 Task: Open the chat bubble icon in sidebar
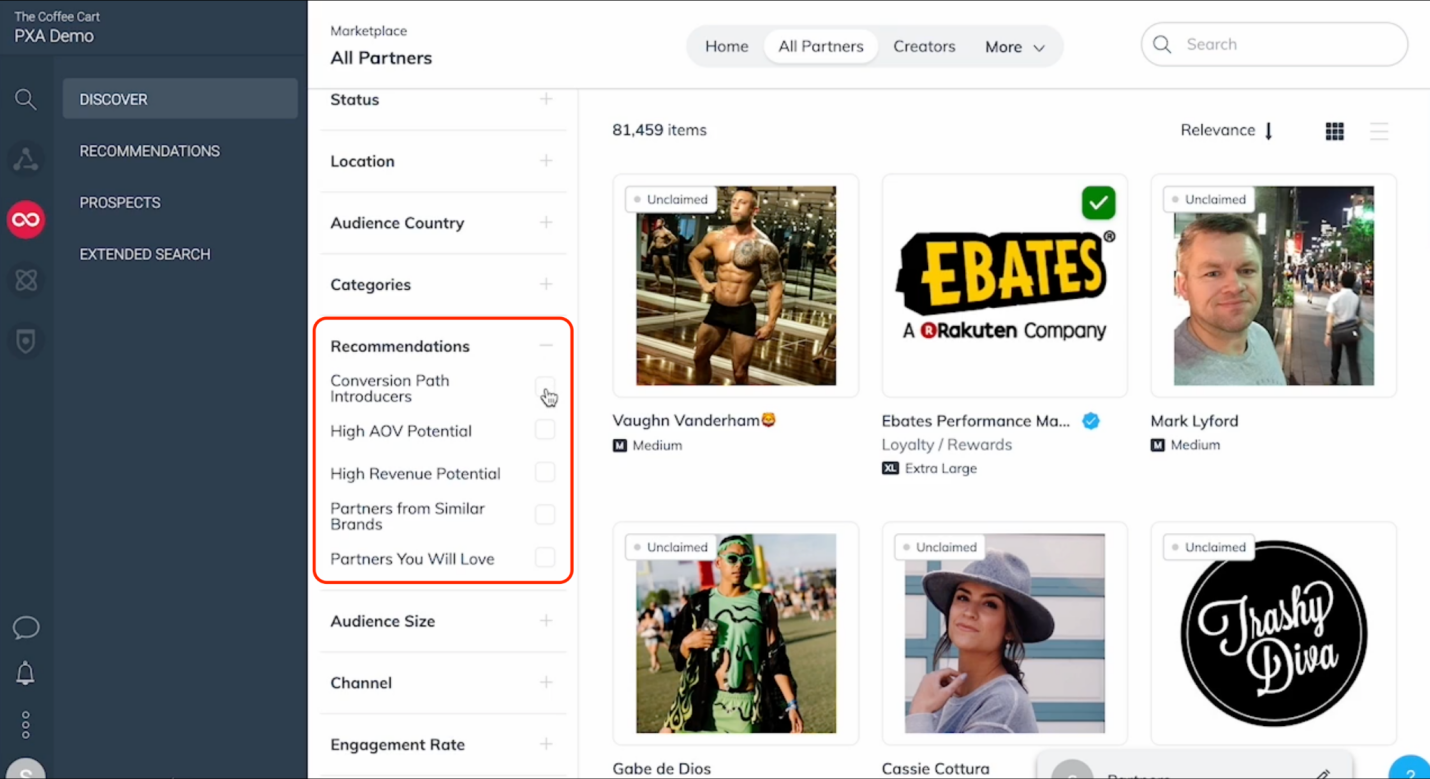click(x=26, y=627)
